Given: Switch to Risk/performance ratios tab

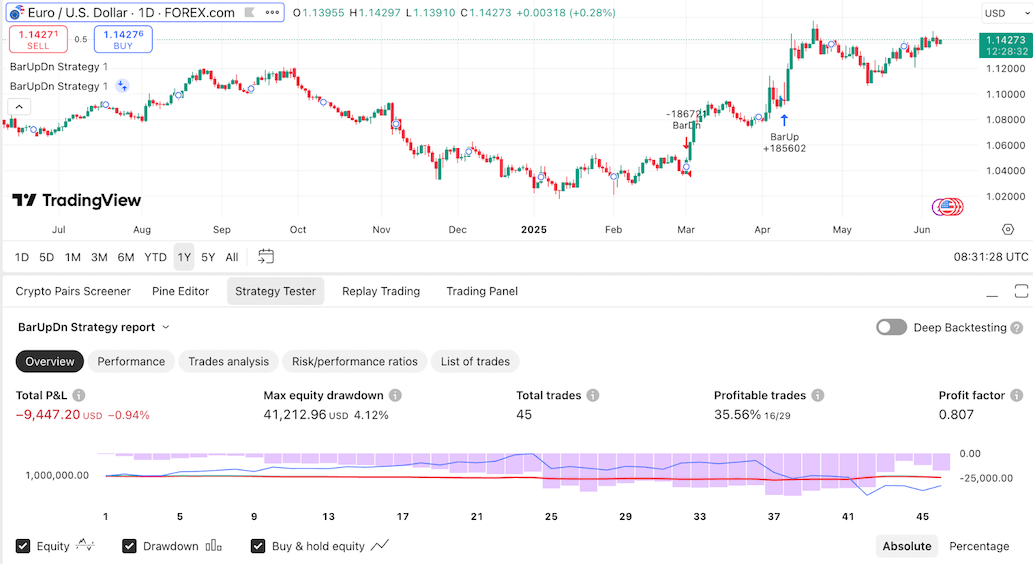Looking at the screenshot, I should 354,361.
